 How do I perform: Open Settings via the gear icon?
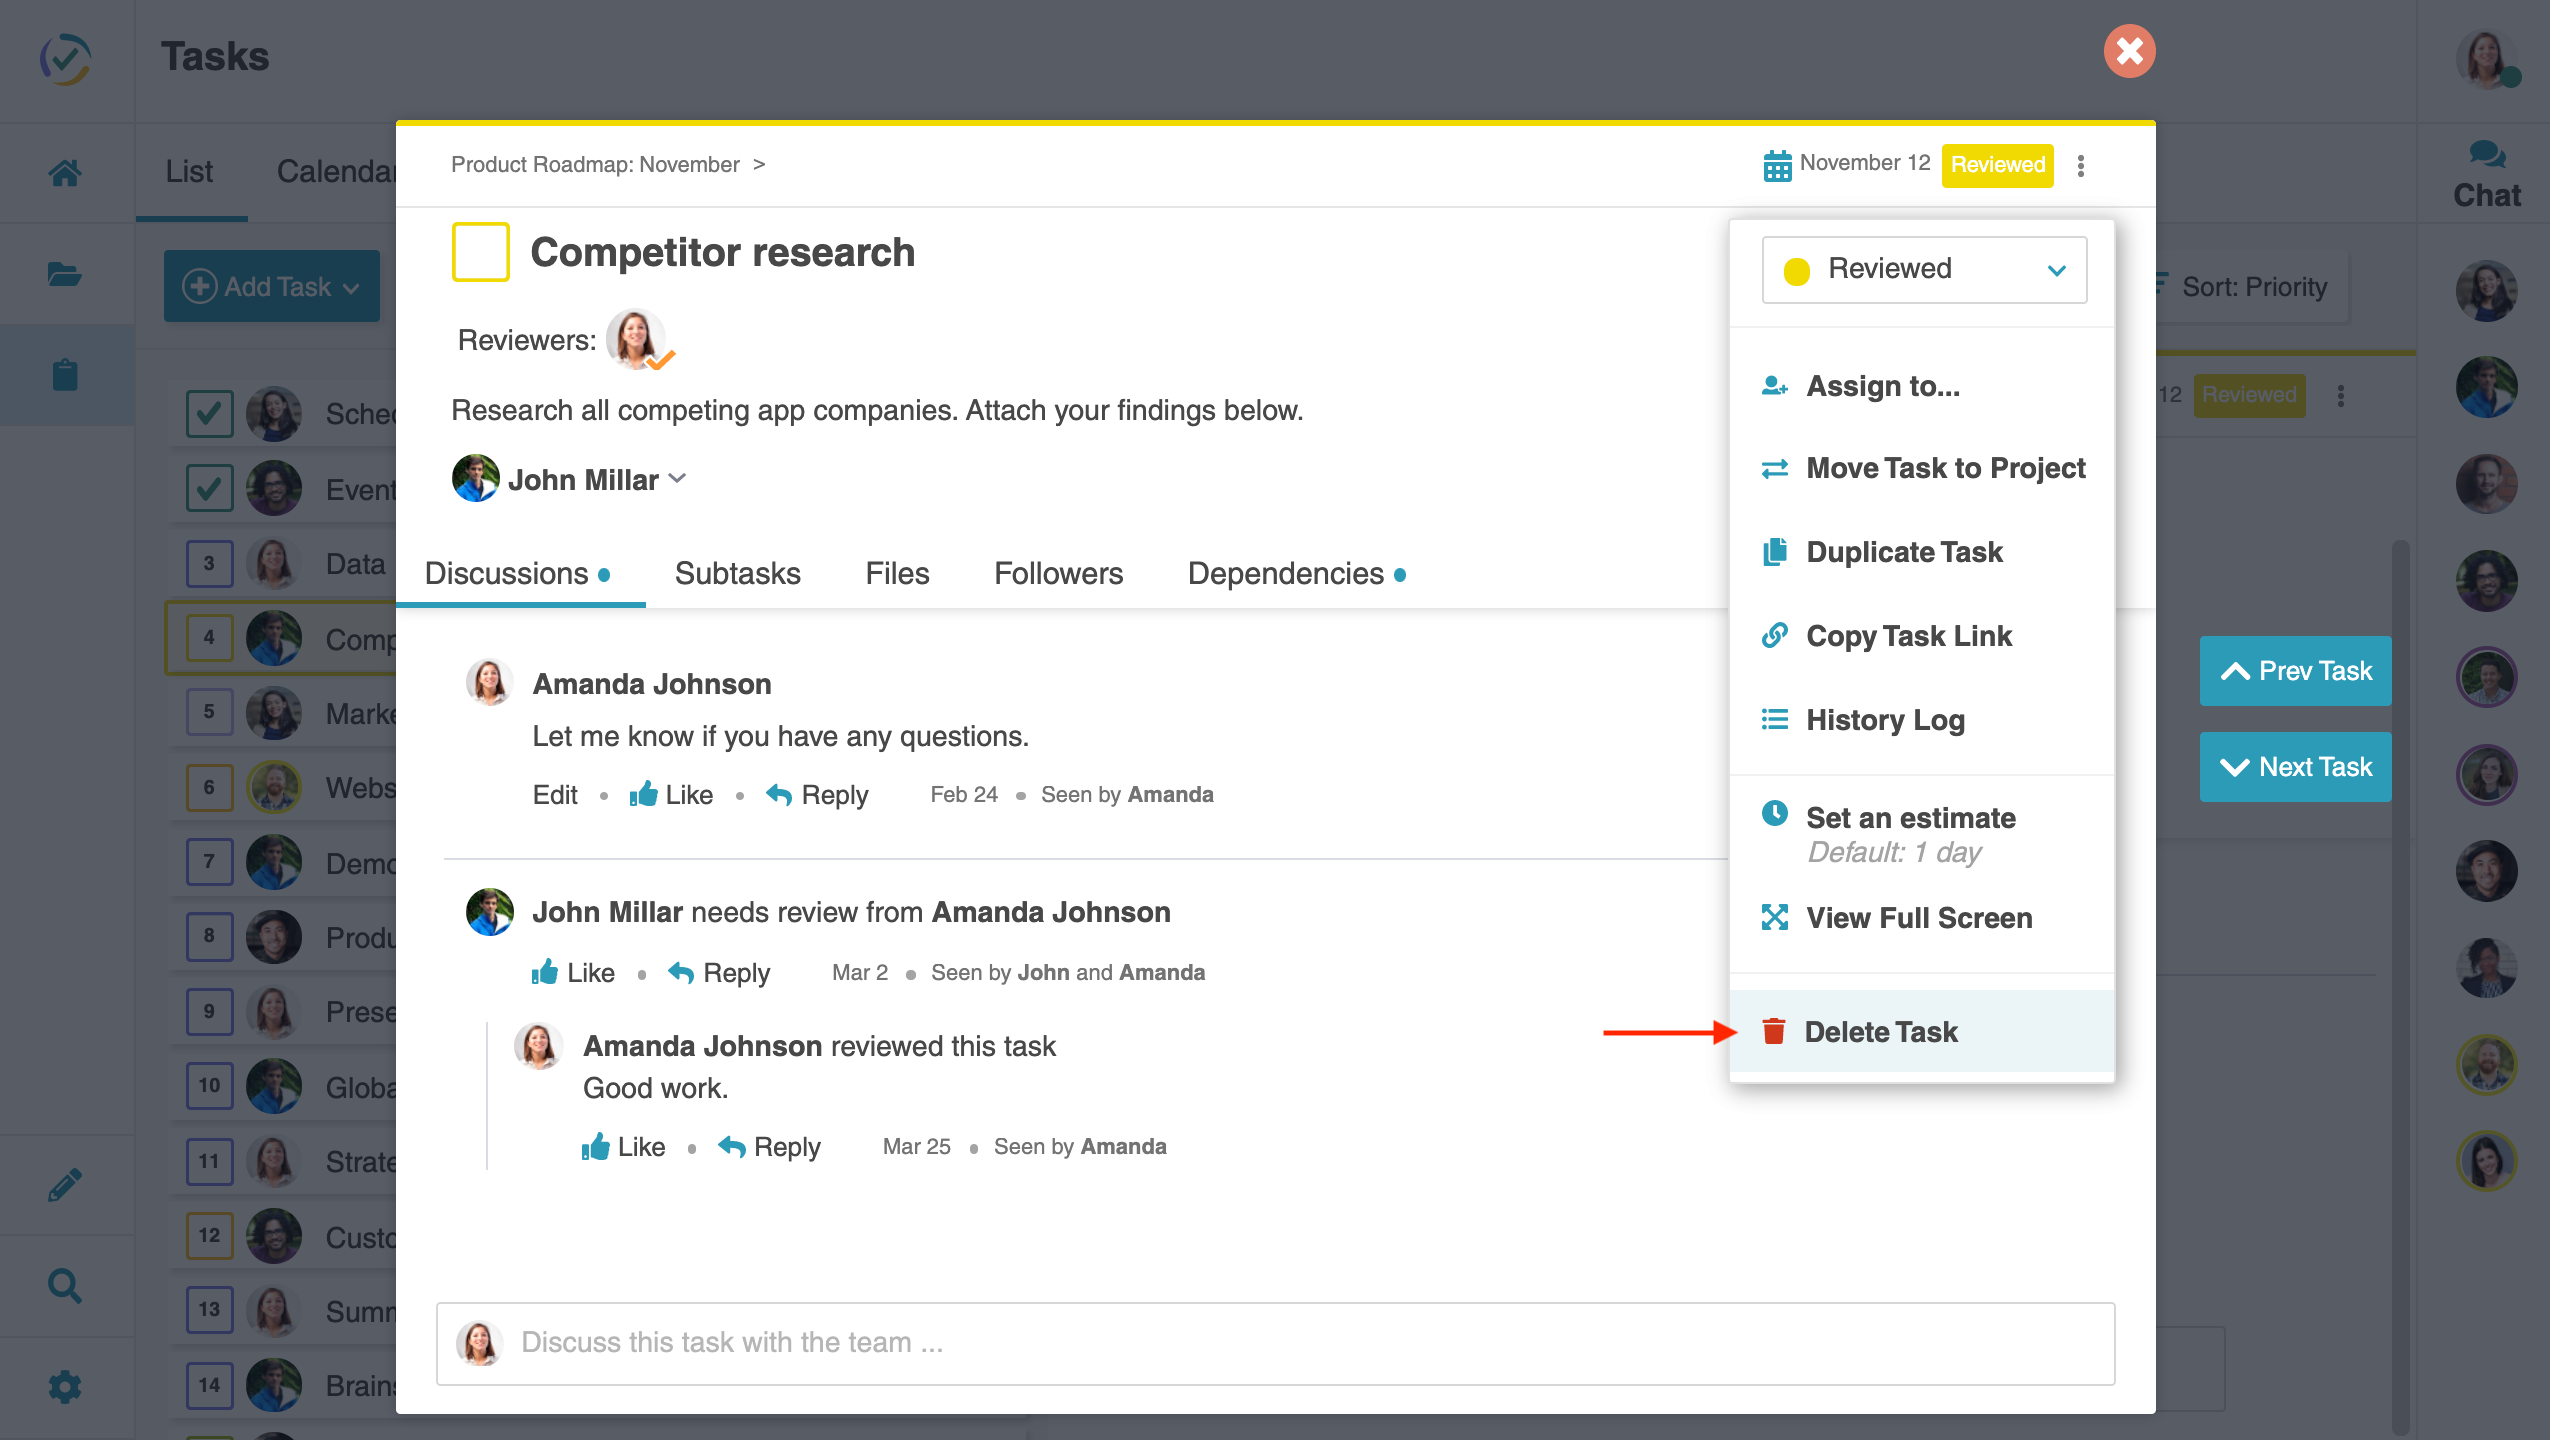coord(66,1387)
